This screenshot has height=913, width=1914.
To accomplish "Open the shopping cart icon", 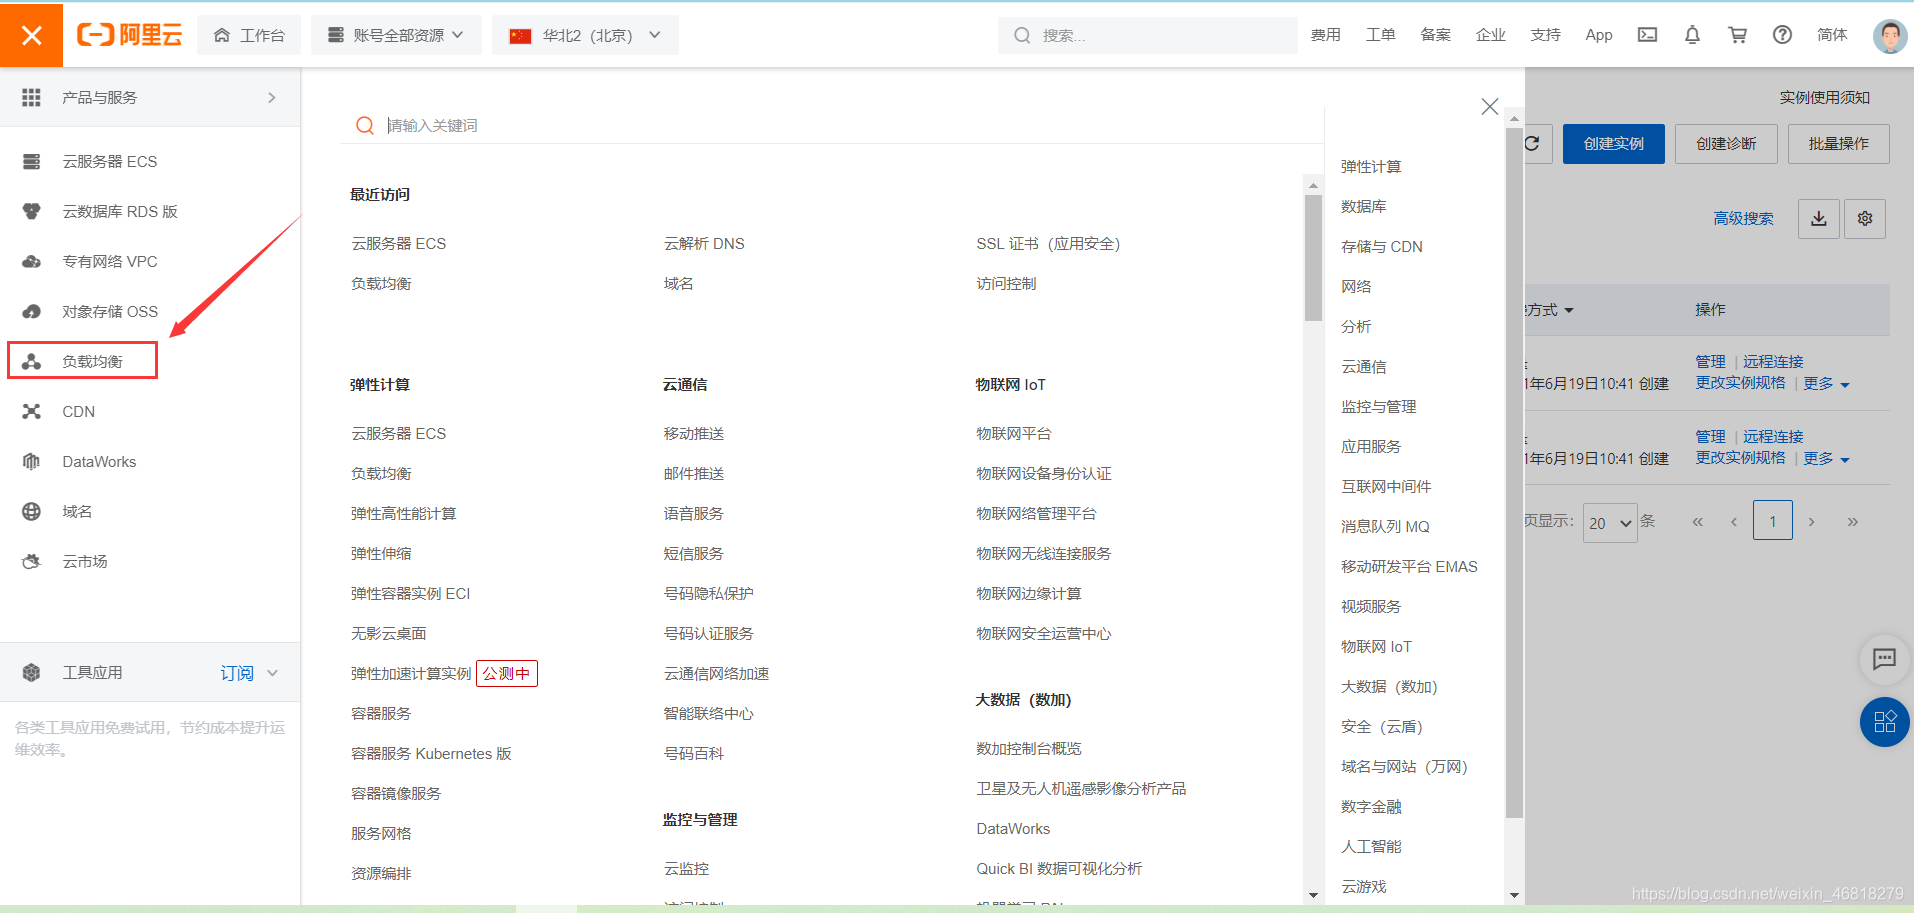I will click(x=1738, y=35).
